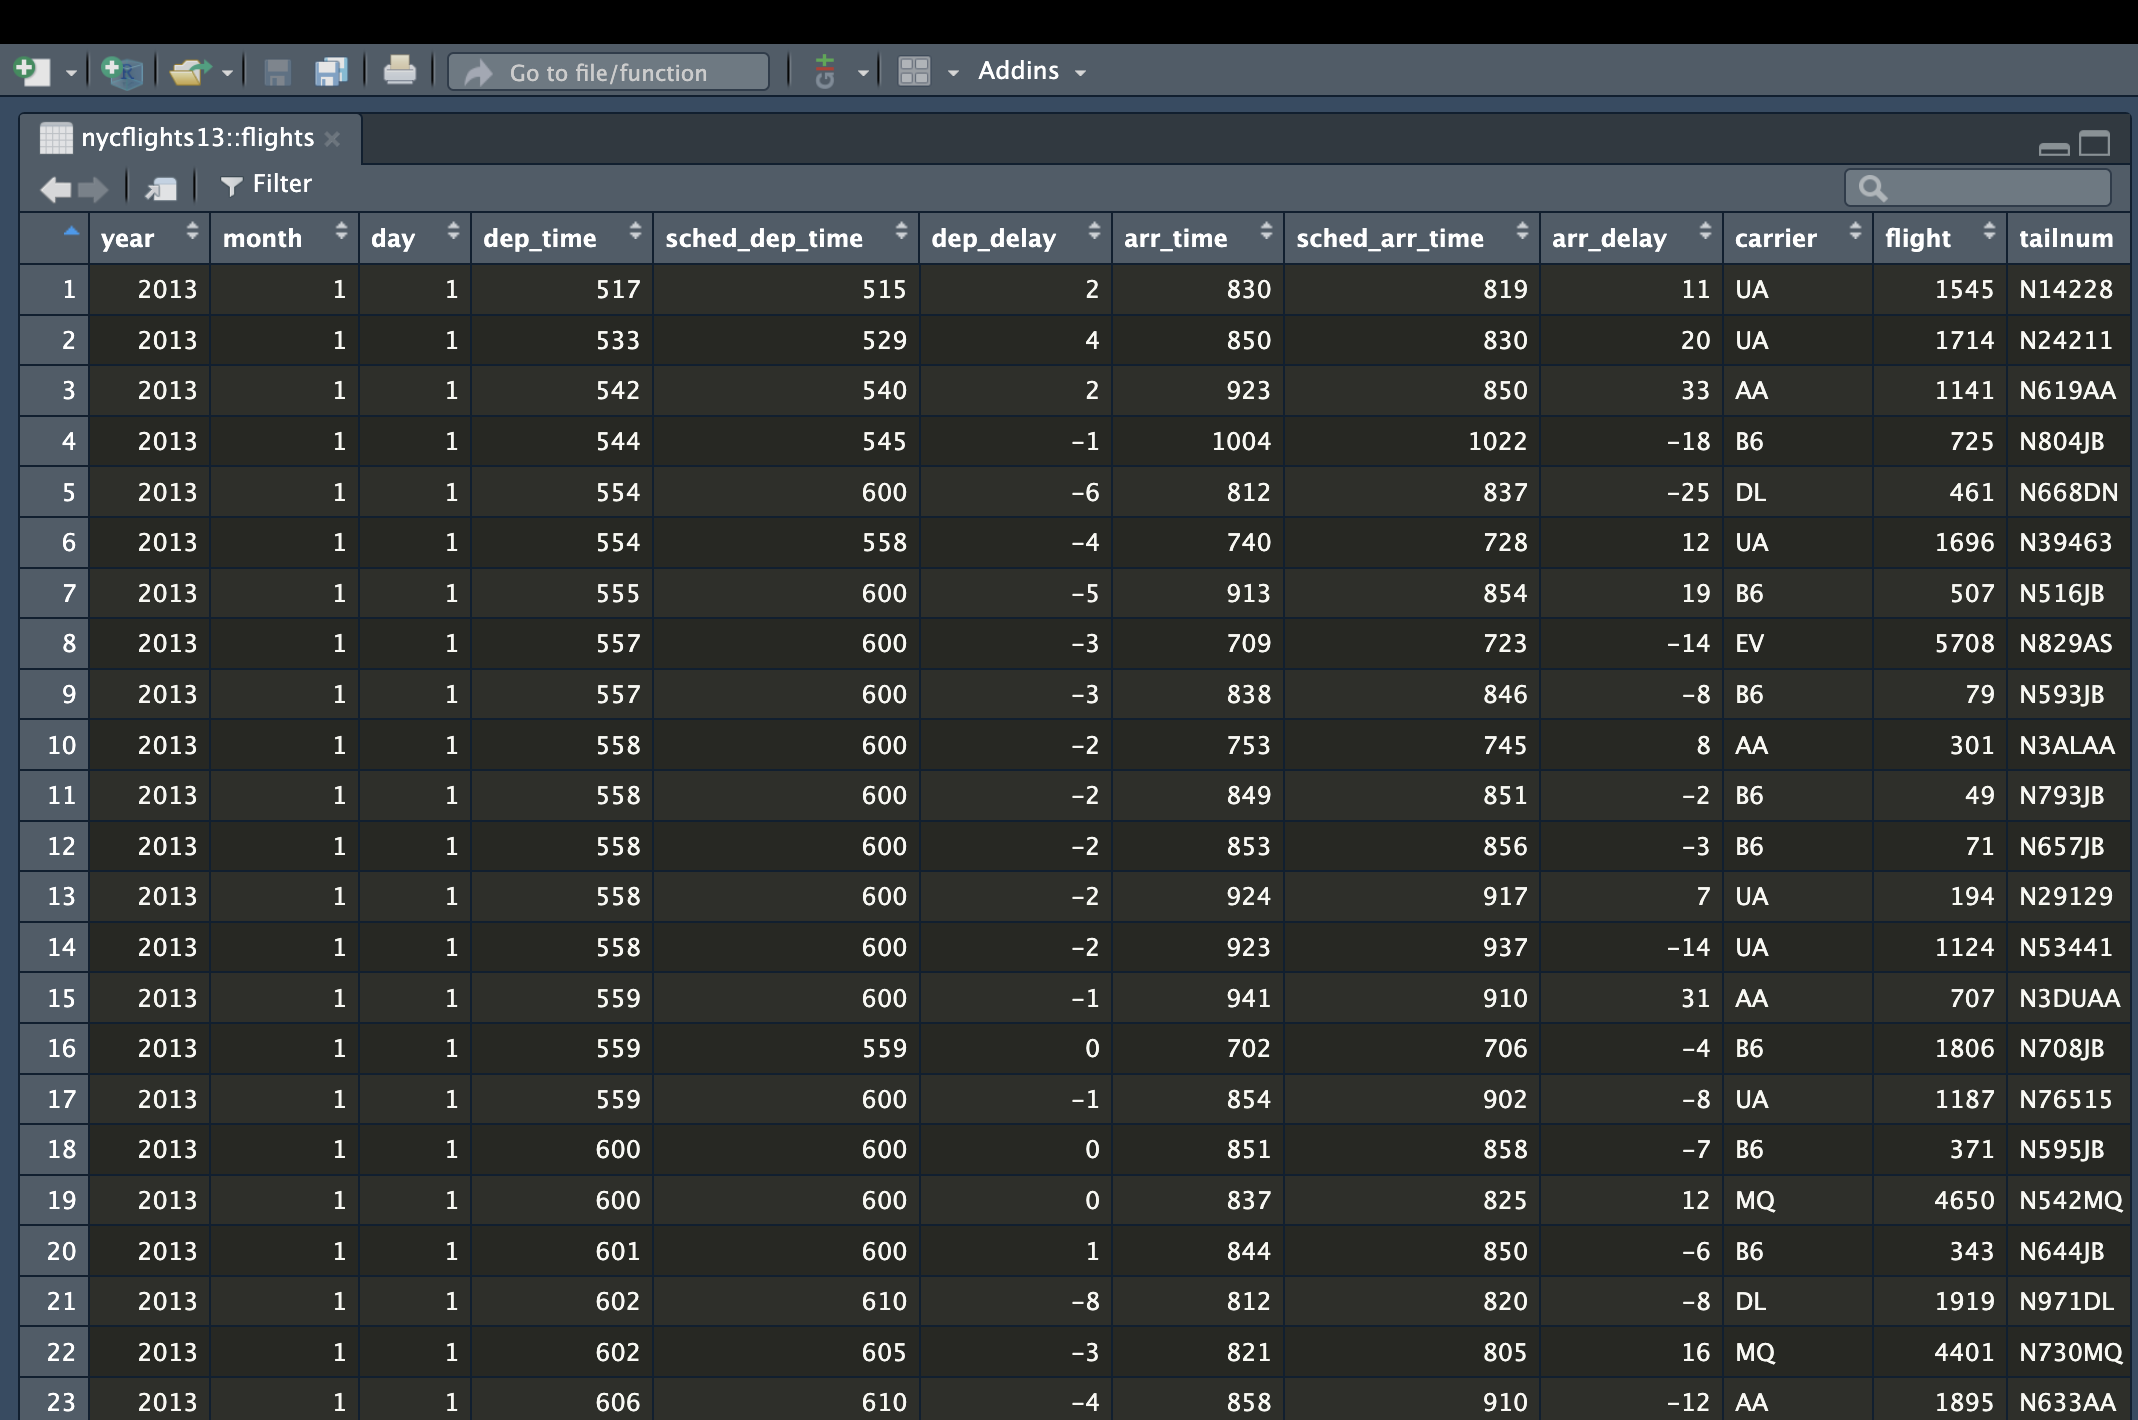
Task: Close the nycflights13::flights tab
Action: point(333,139)
